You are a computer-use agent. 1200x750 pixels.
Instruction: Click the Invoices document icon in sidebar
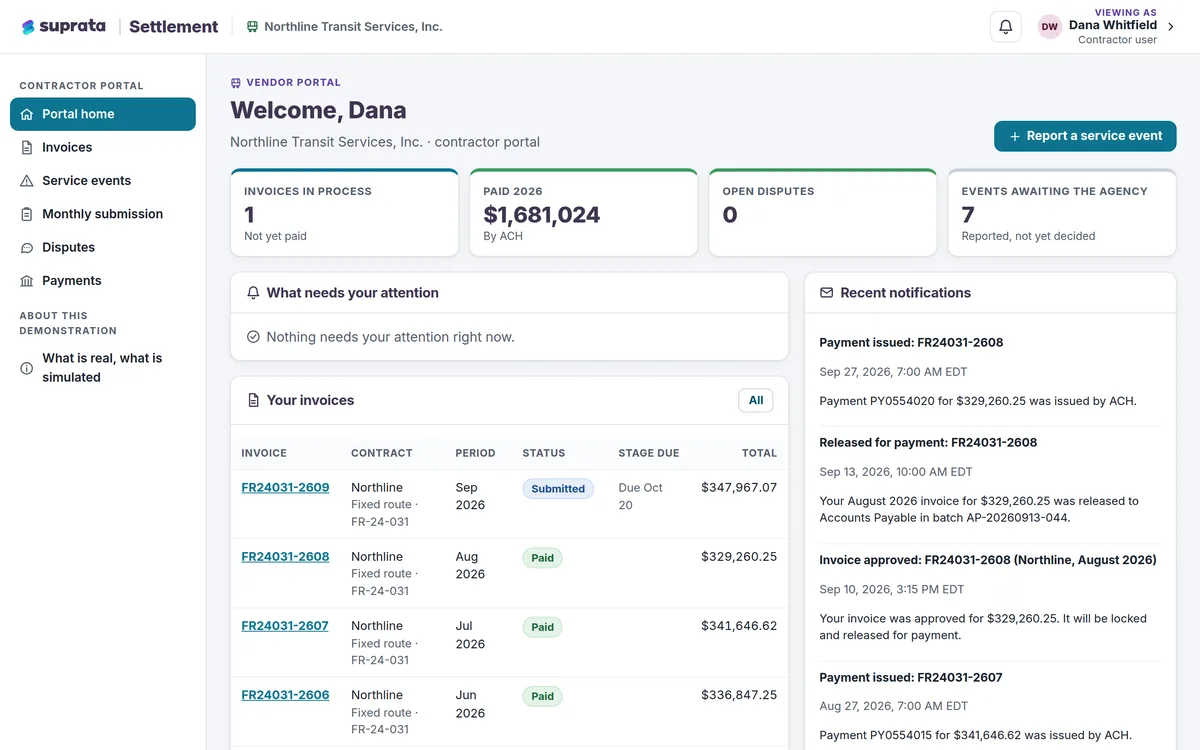point(27,147)
